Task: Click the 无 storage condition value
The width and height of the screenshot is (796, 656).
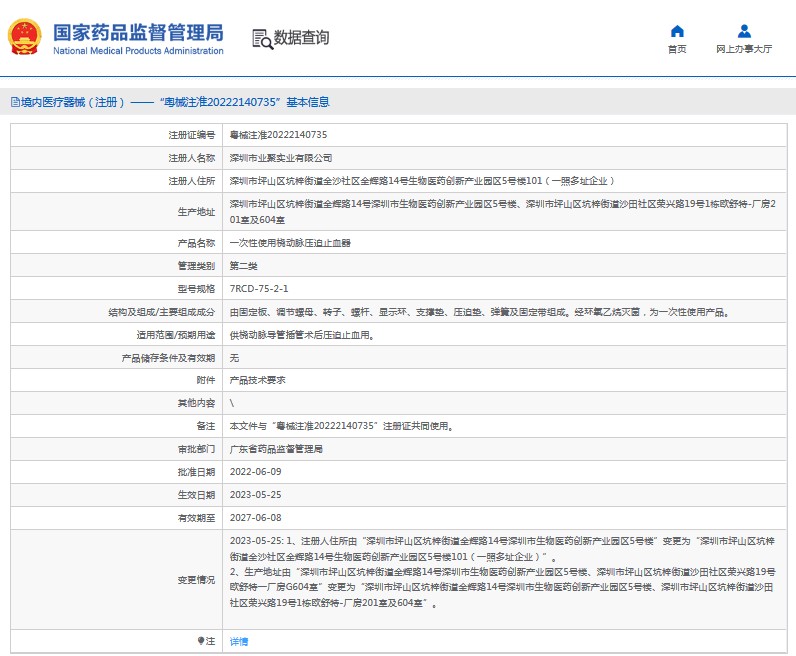Action: click(x=234, y=358)
